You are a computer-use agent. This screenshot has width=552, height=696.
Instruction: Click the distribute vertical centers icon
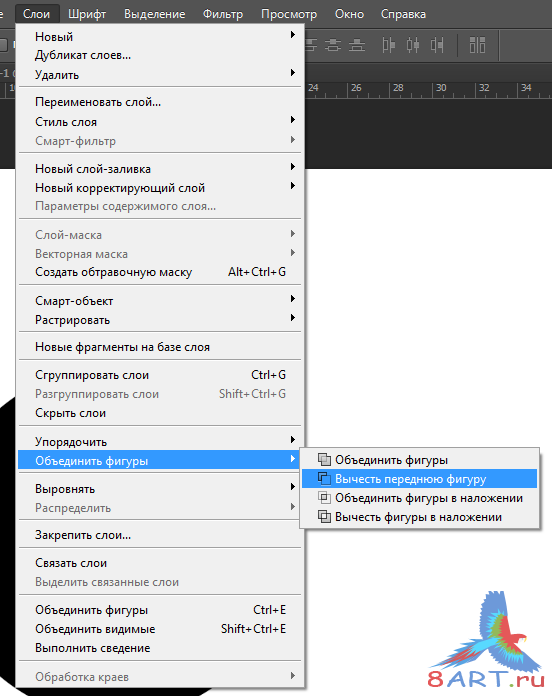pyautogui.click(x=333, y=45)
